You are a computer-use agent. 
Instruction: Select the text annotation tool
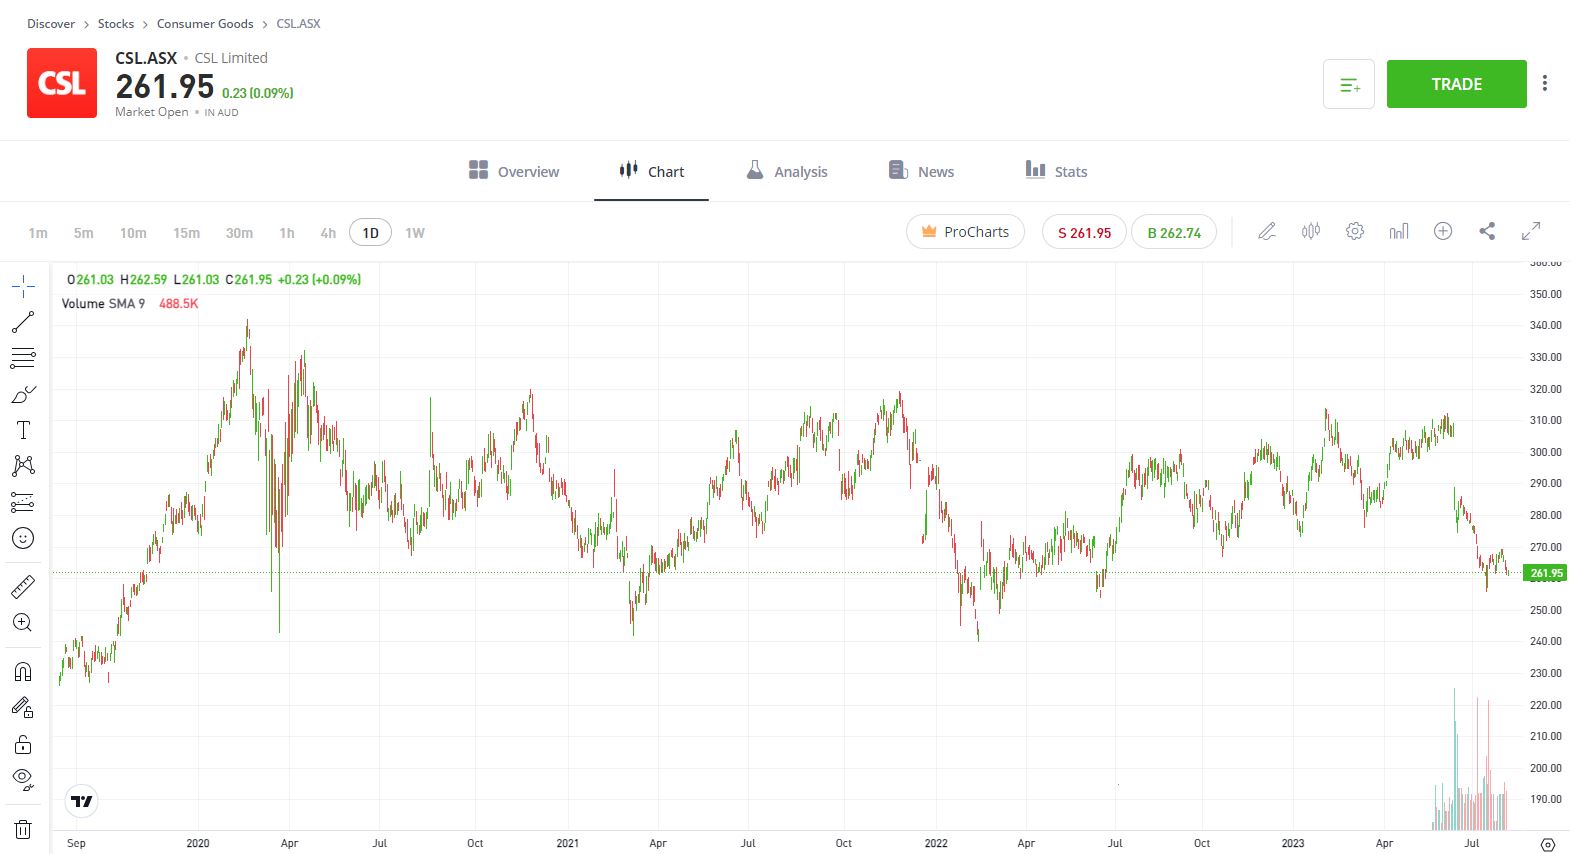[23, 430]
